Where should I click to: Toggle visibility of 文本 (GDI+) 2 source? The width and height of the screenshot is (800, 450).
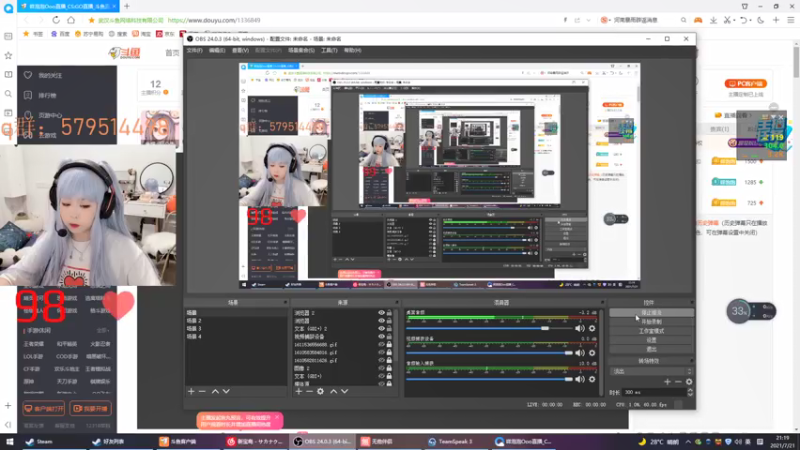[381, 329]
